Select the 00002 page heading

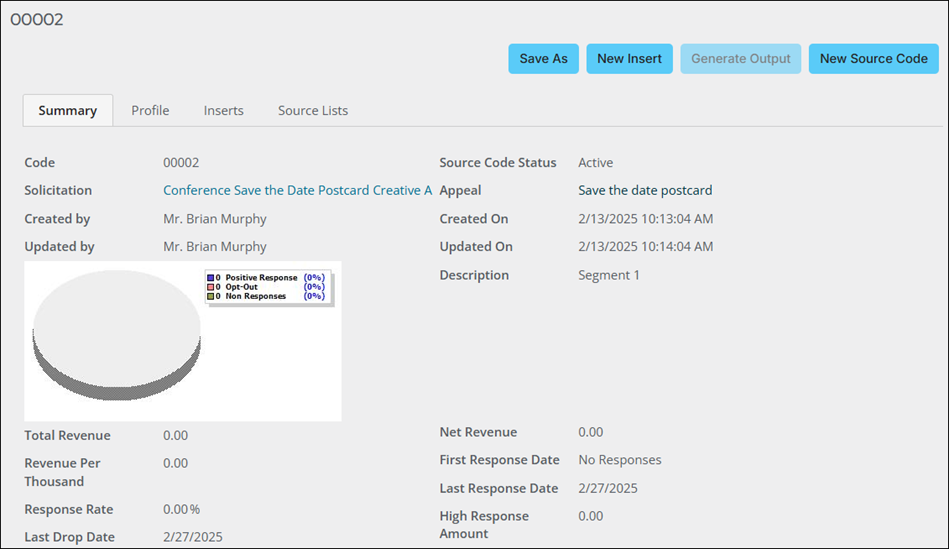coord(37,19)
